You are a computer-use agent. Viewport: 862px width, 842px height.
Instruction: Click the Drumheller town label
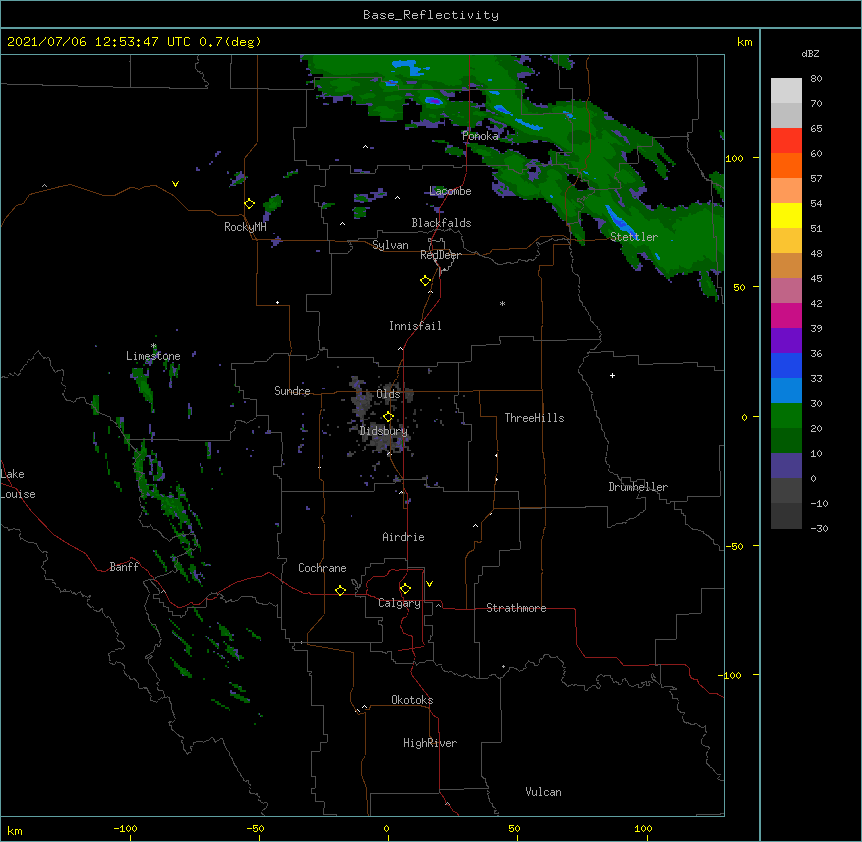(638, 487)
